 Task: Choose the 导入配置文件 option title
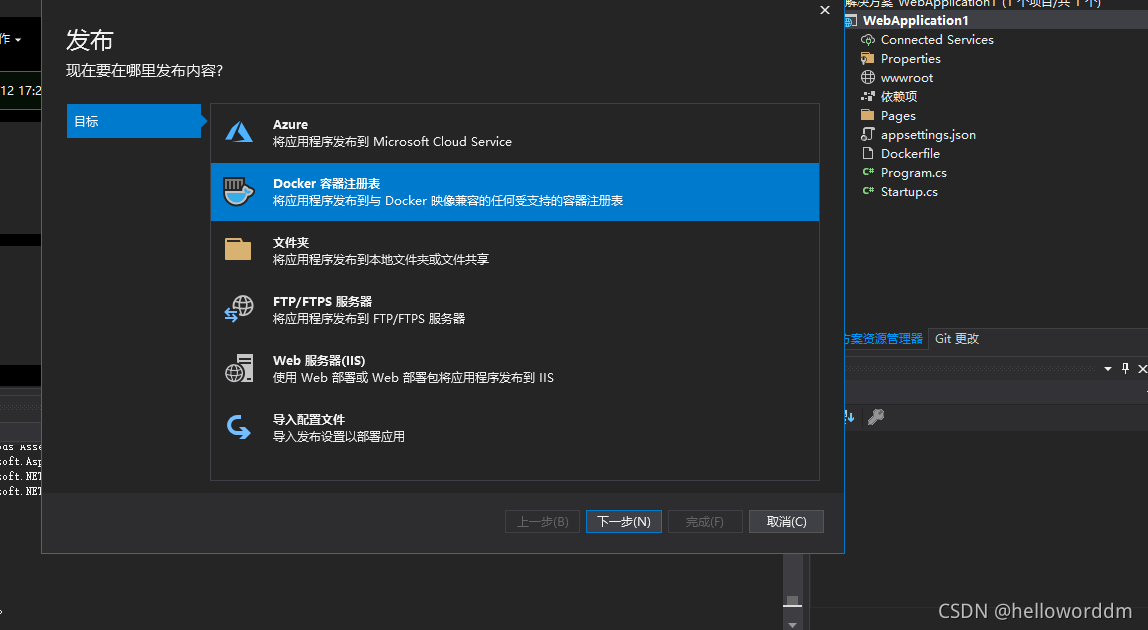click(x=309, y=420)
